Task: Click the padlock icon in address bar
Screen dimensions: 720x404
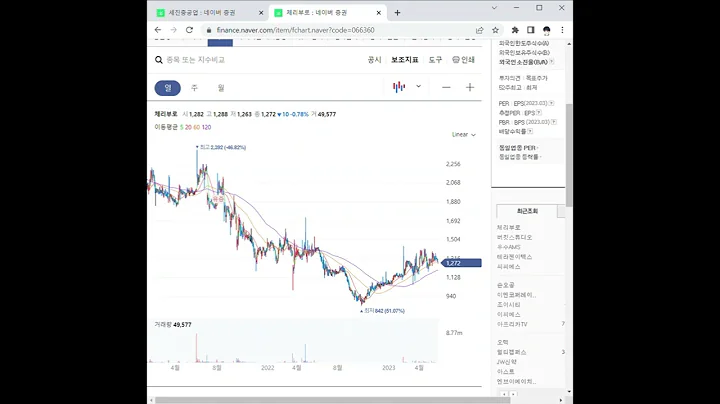Action: pos(209,30)
